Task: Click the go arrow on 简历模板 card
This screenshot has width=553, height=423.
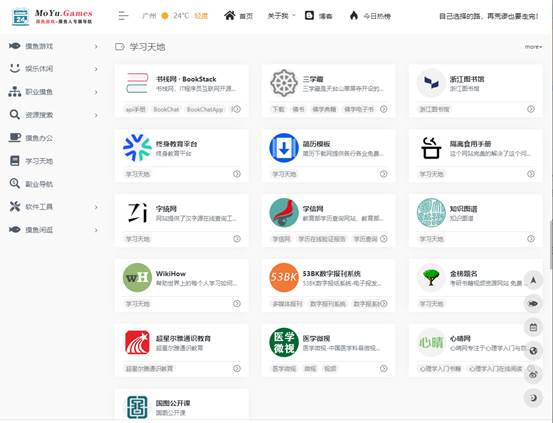Action: click(383, 174)
